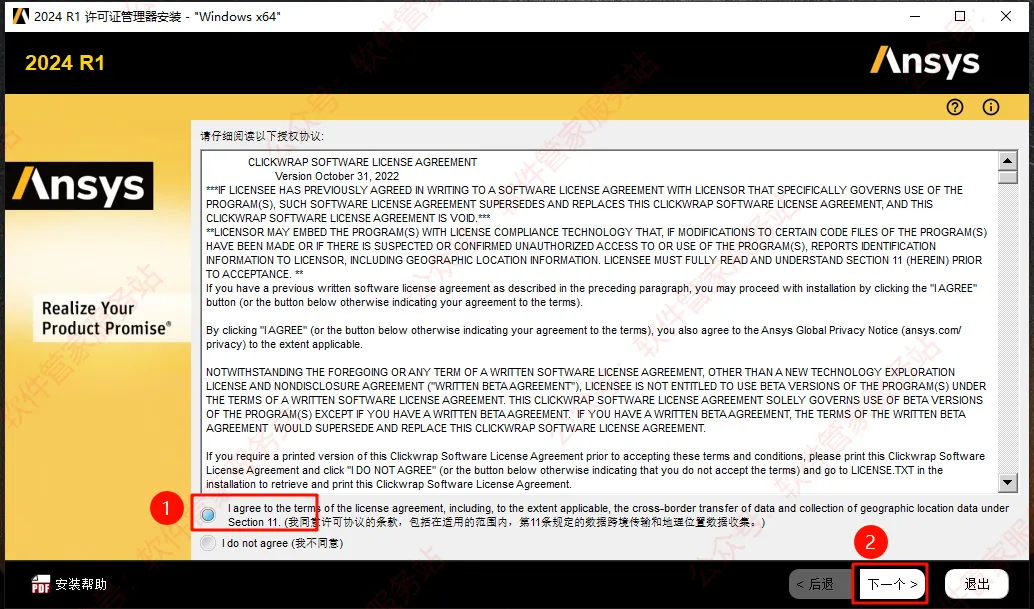
Task: Click the Realize Your Product Promise tagline
Action: click(107, 318)
